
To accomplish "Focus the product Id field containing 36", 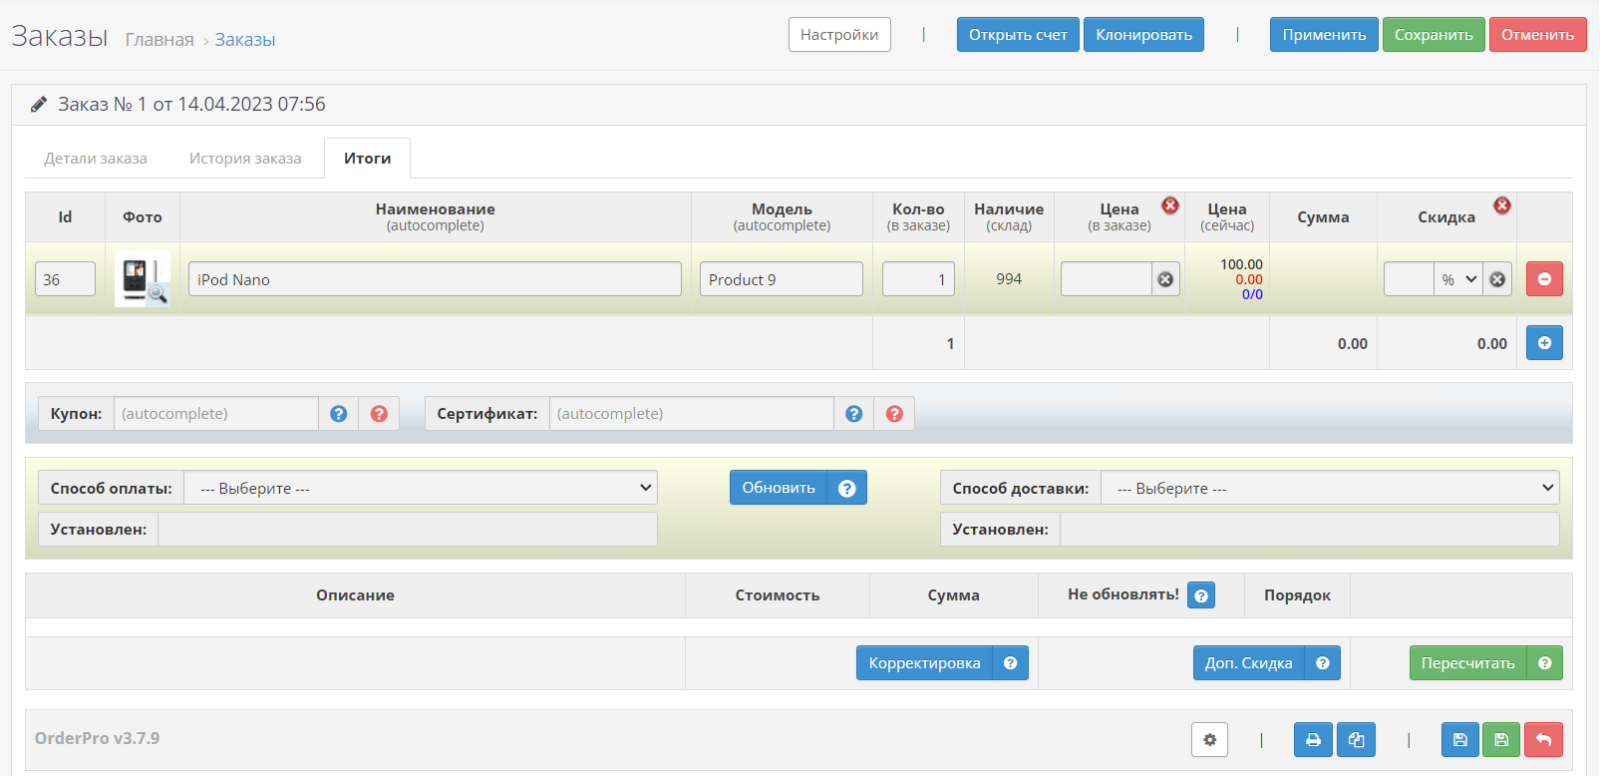I will [65, 279].
